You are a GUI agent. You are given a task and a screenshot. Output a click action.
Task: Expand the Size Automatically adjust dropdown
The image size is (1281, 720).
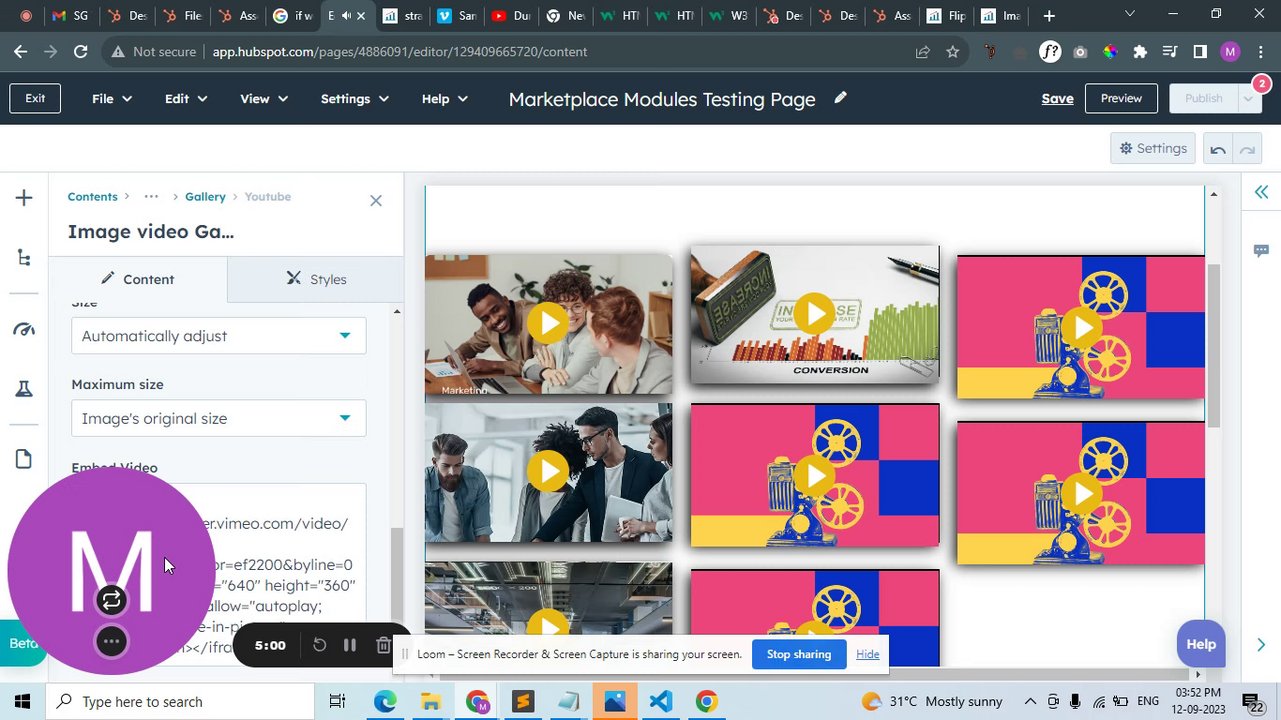(x=219, y=336)
